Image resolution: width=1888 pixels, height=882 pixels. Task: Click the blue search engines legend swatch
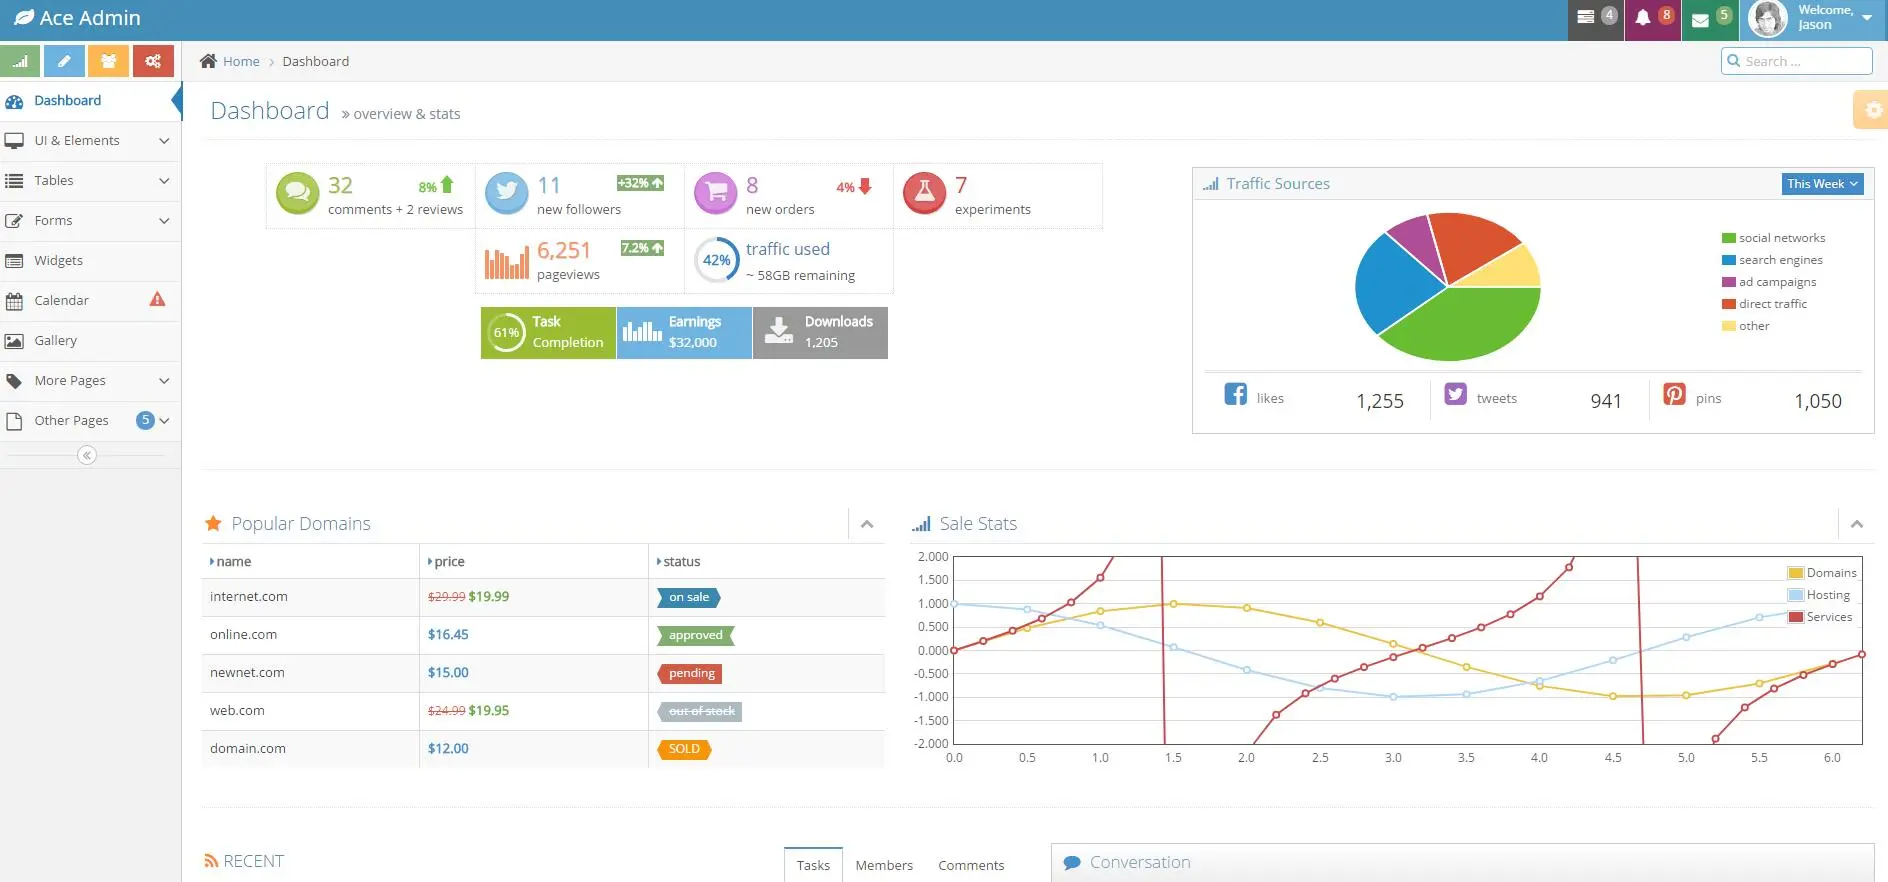[1729, 260]
